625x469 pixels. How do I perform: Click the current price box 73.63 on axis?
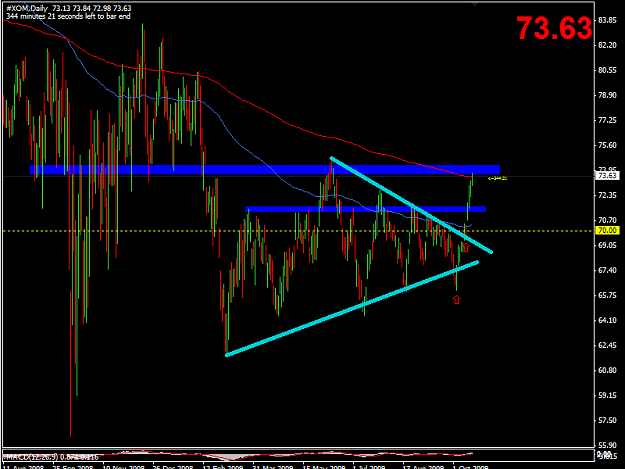pyautogui.click(x=607, y=175)
